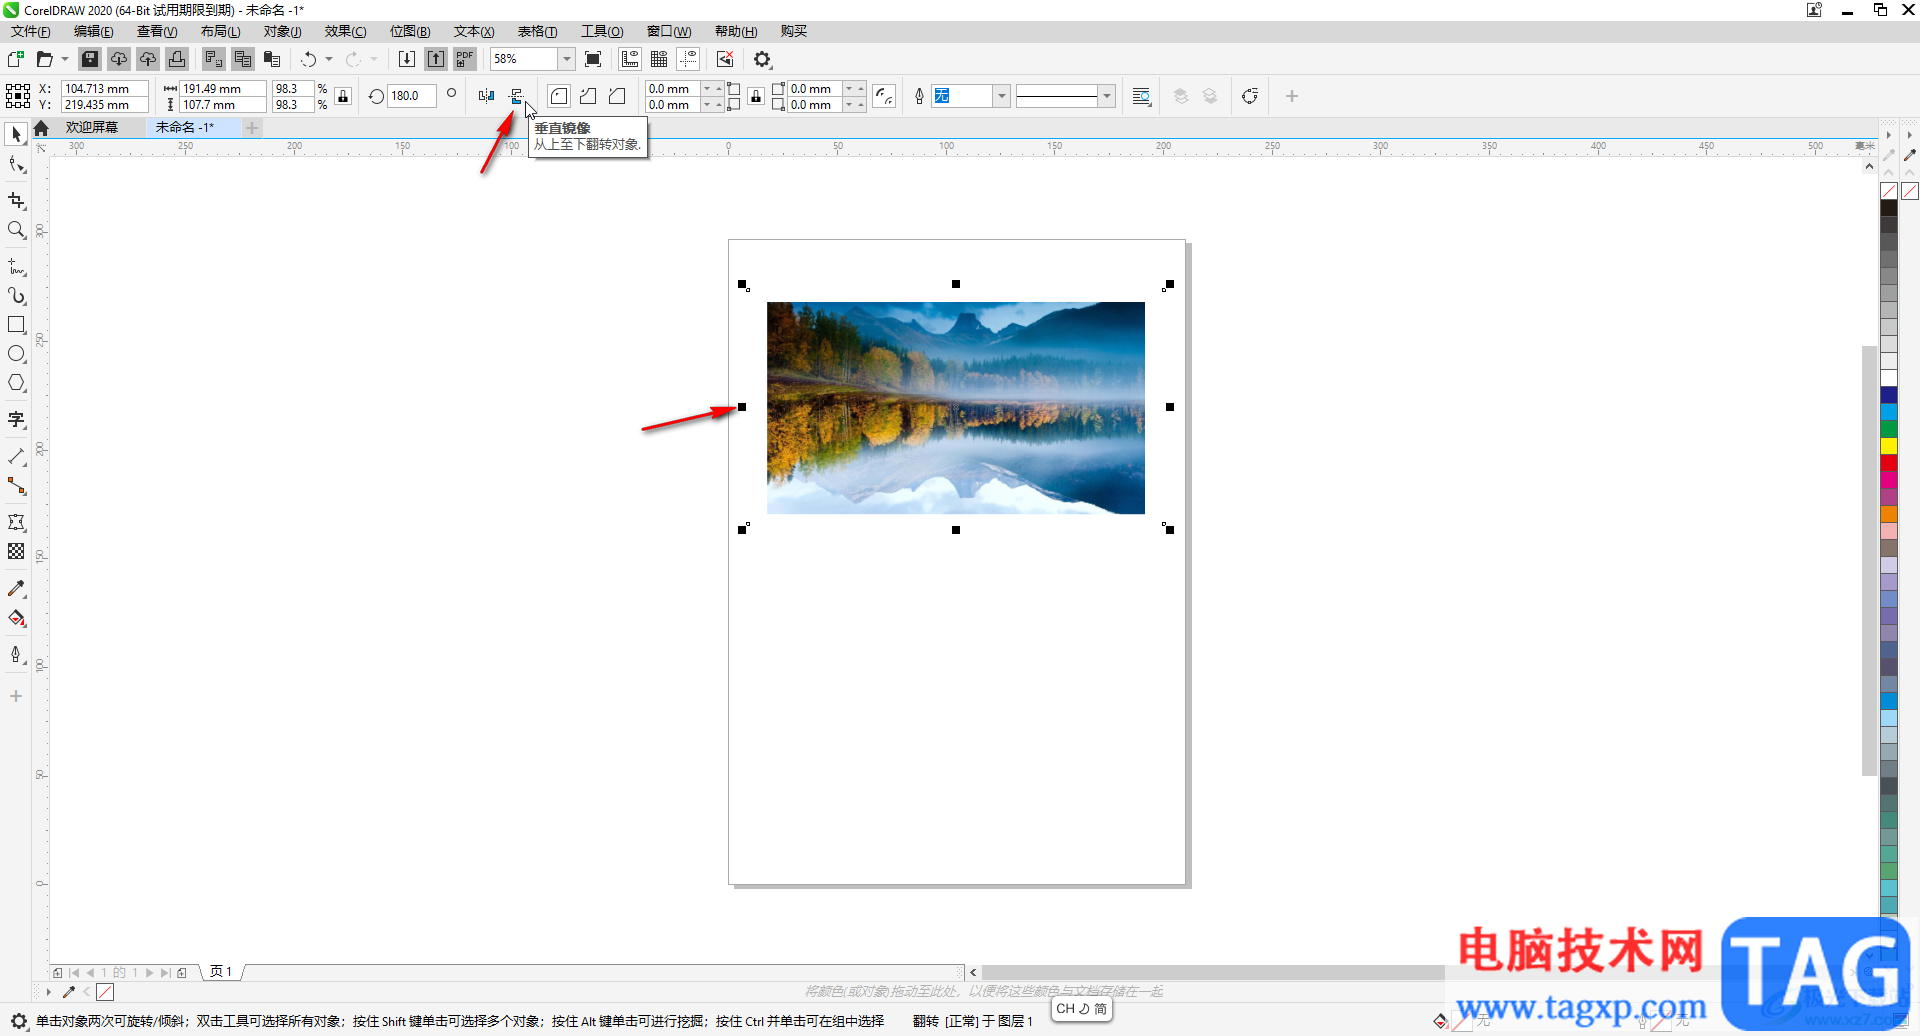Screen dimensions: 1920x1036
Task: Toggle the guidelines display icon
Action: coord(688,59)
